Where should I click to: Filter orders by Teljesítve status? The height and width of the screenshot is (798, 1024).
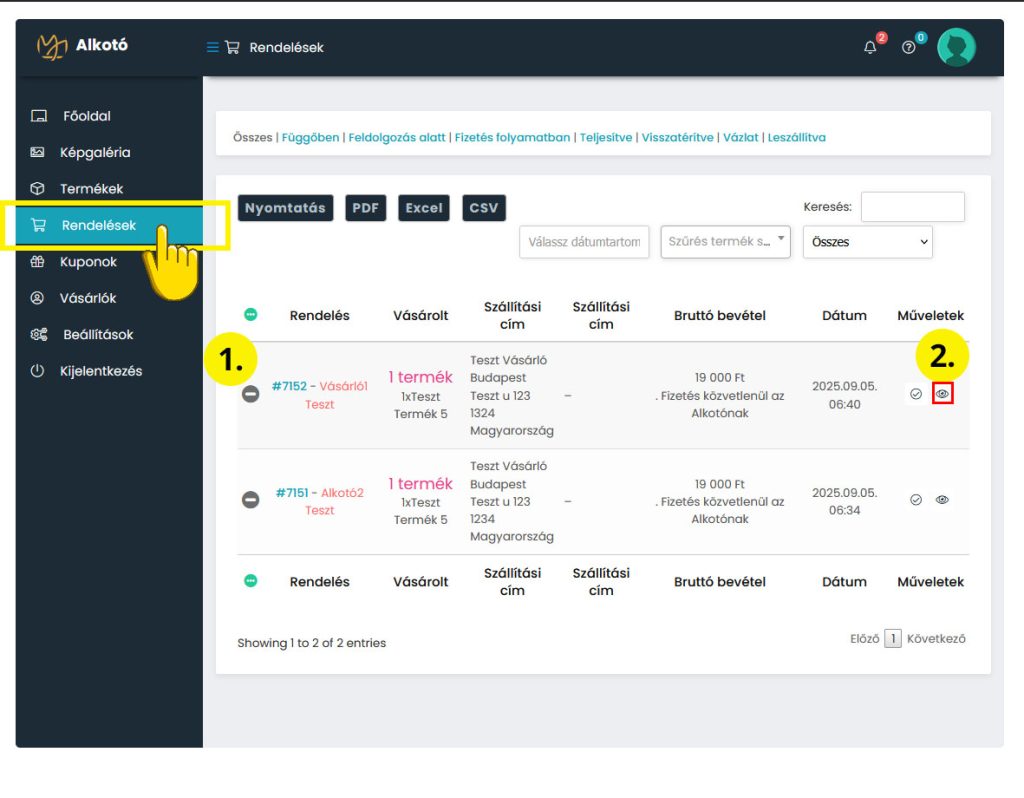(x=606, y=138)
